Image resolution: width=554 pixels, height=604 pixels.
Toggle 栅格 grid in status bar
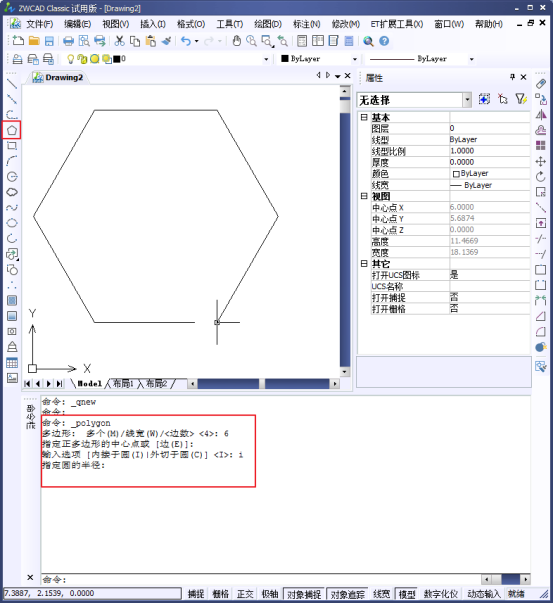coord(220,594)
